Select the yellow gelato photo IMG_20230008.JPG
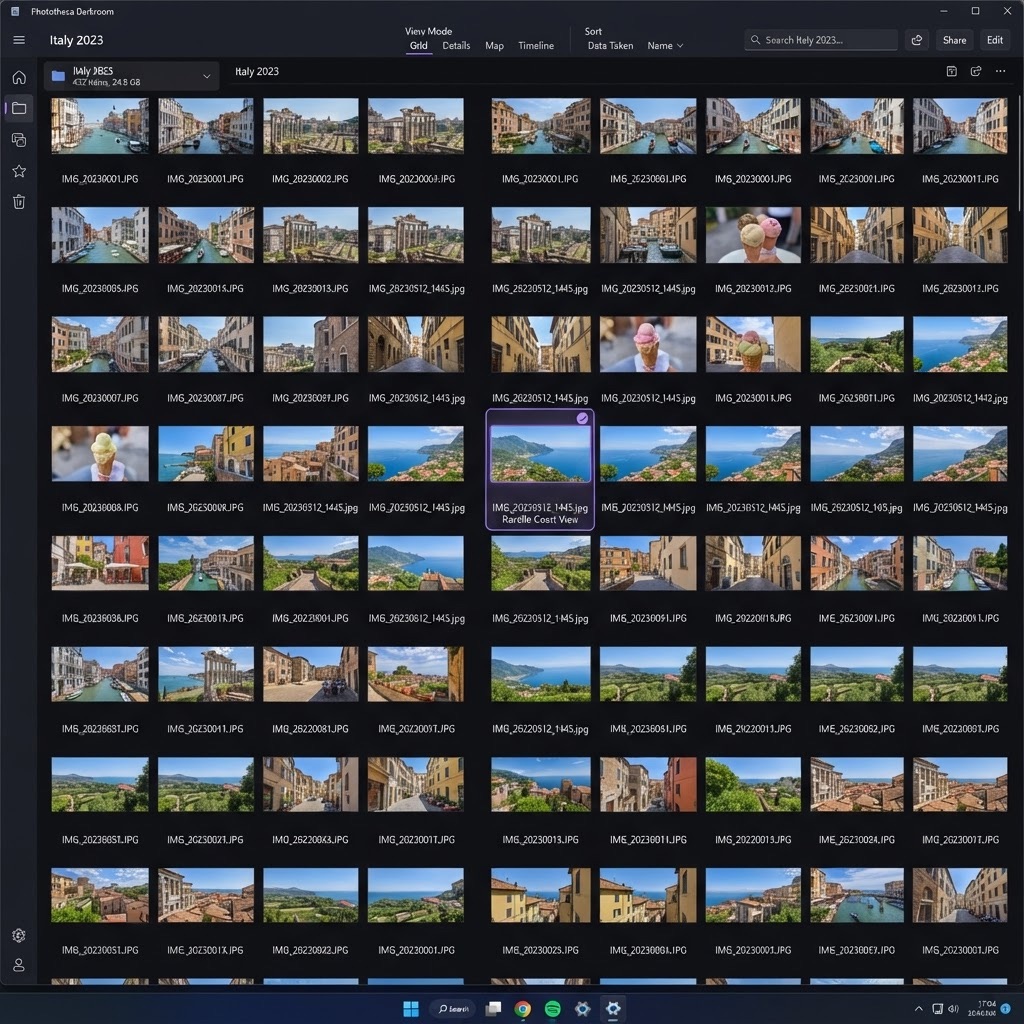The image size is (1024, 1024). coord(100,454)
